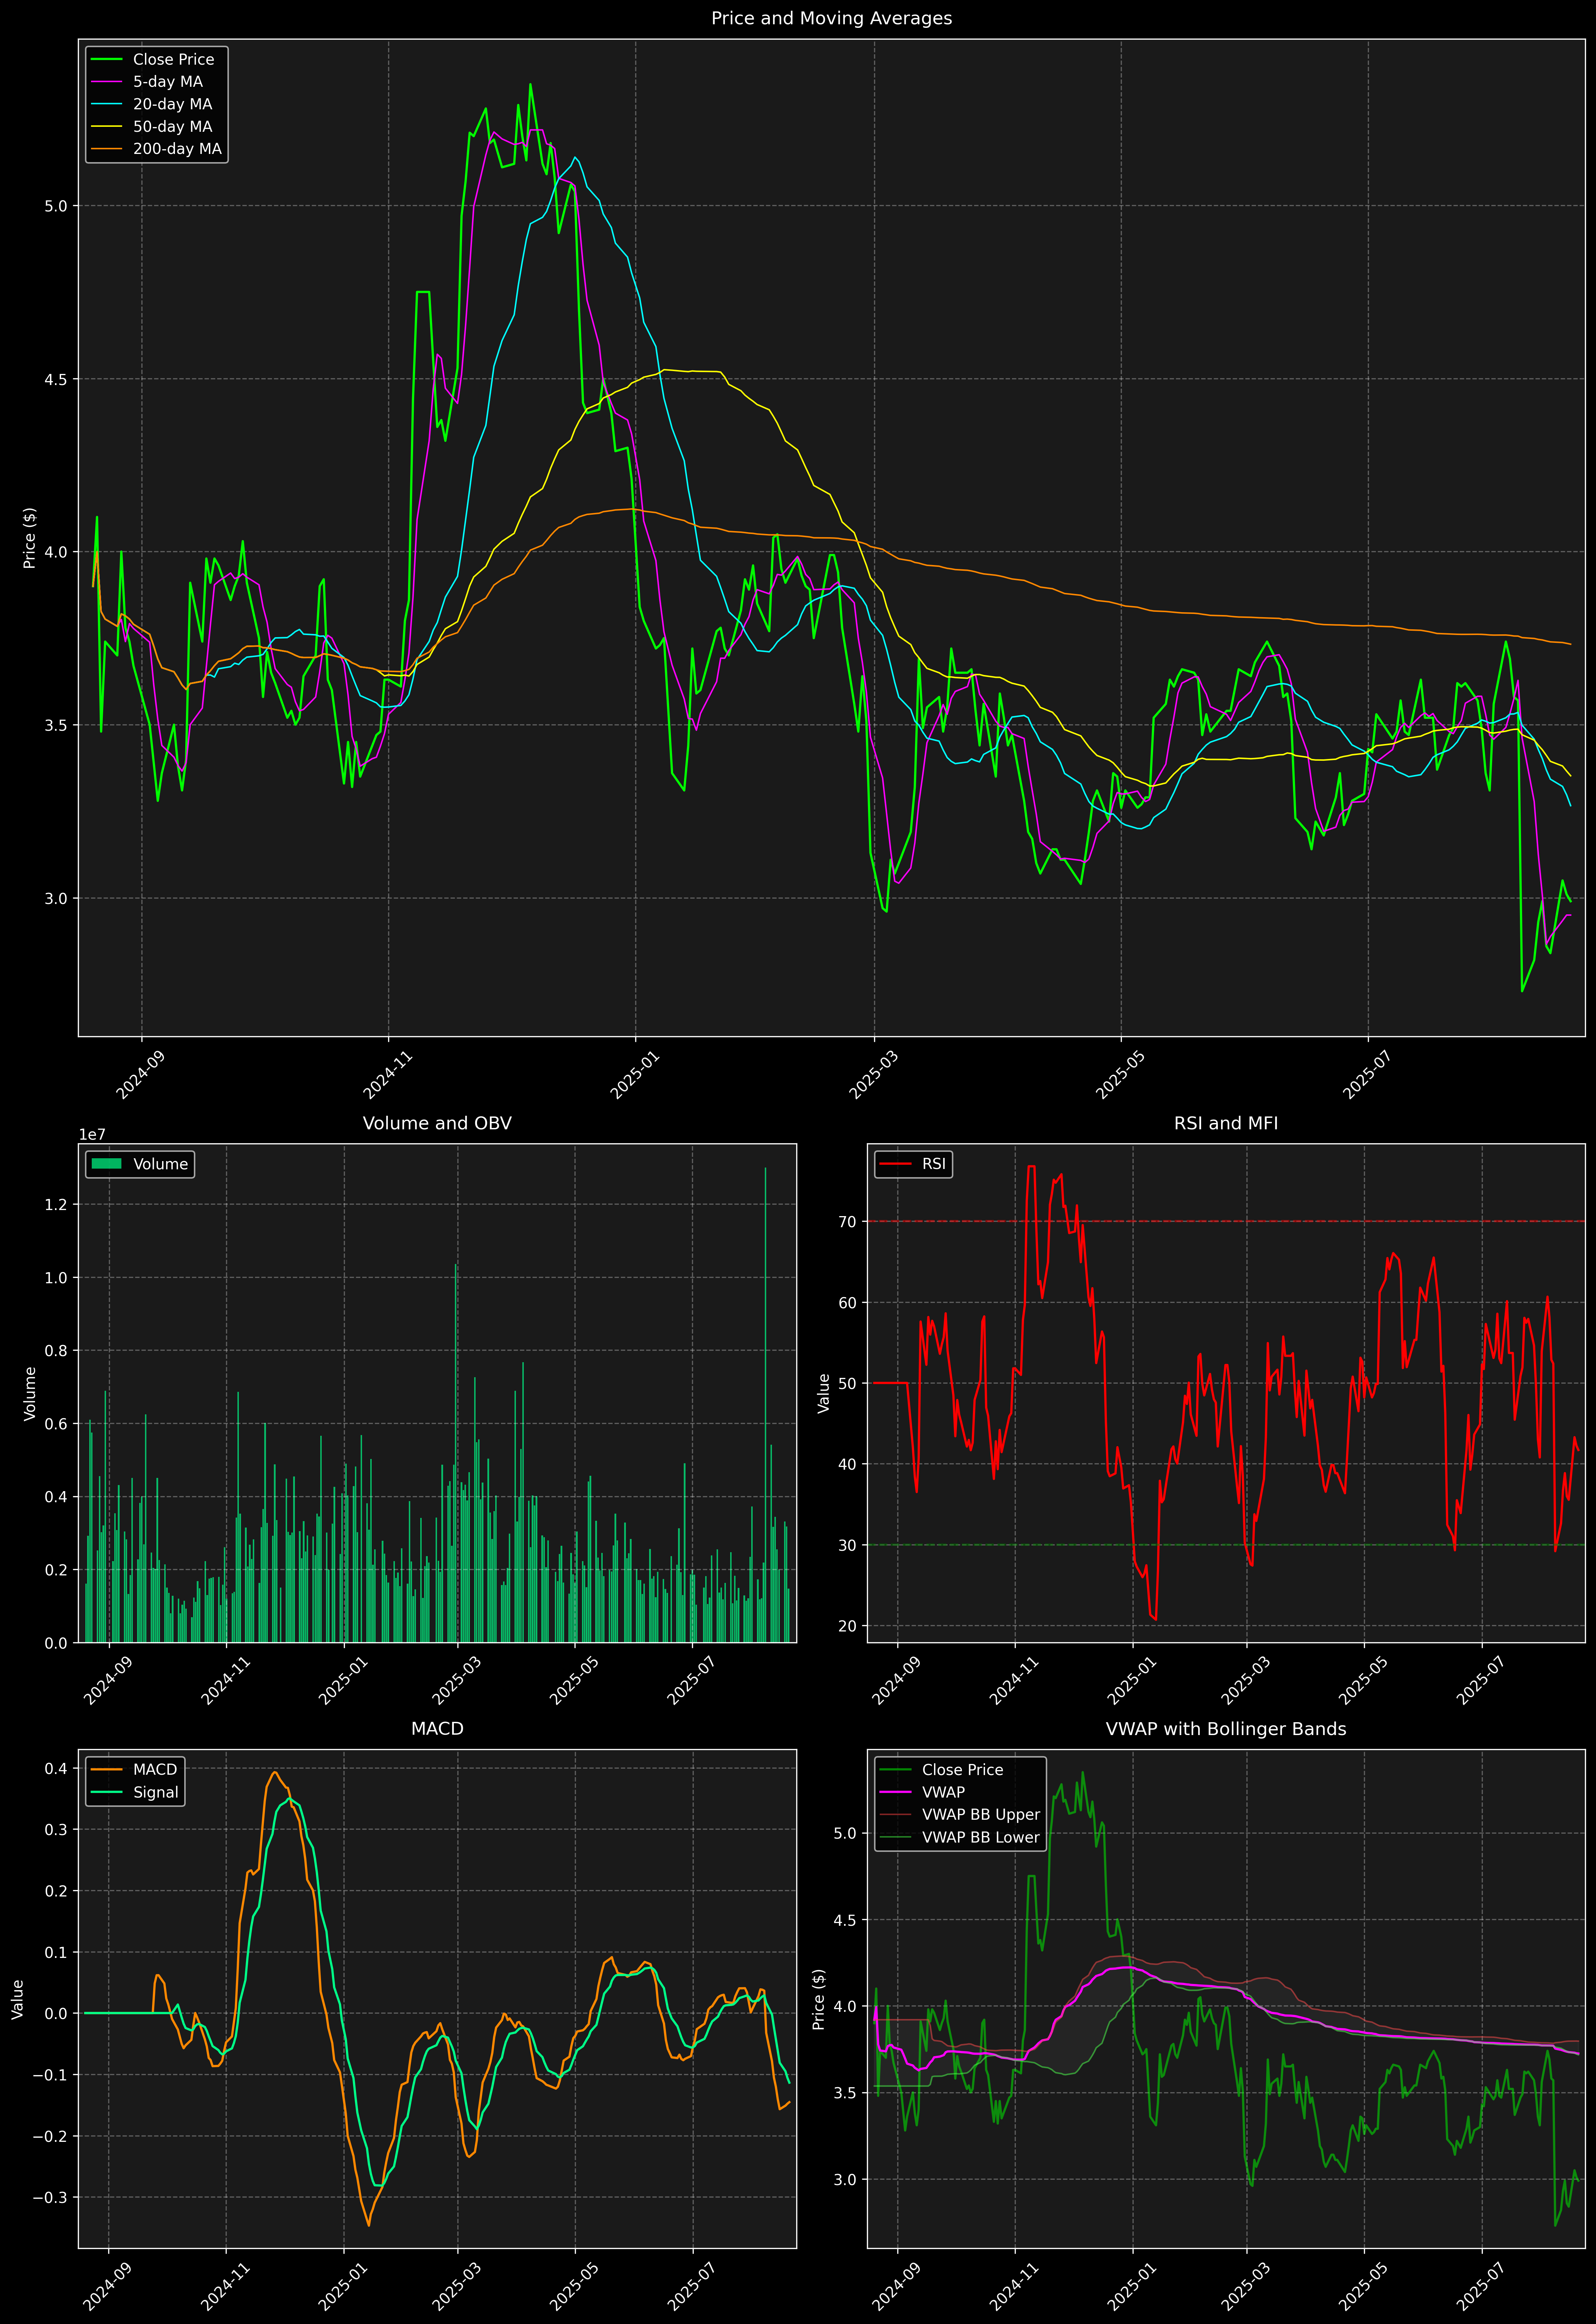Click the 200-day MA legend entry
The width and height of the screenshot is (1596, 2324).
point(177,149)
